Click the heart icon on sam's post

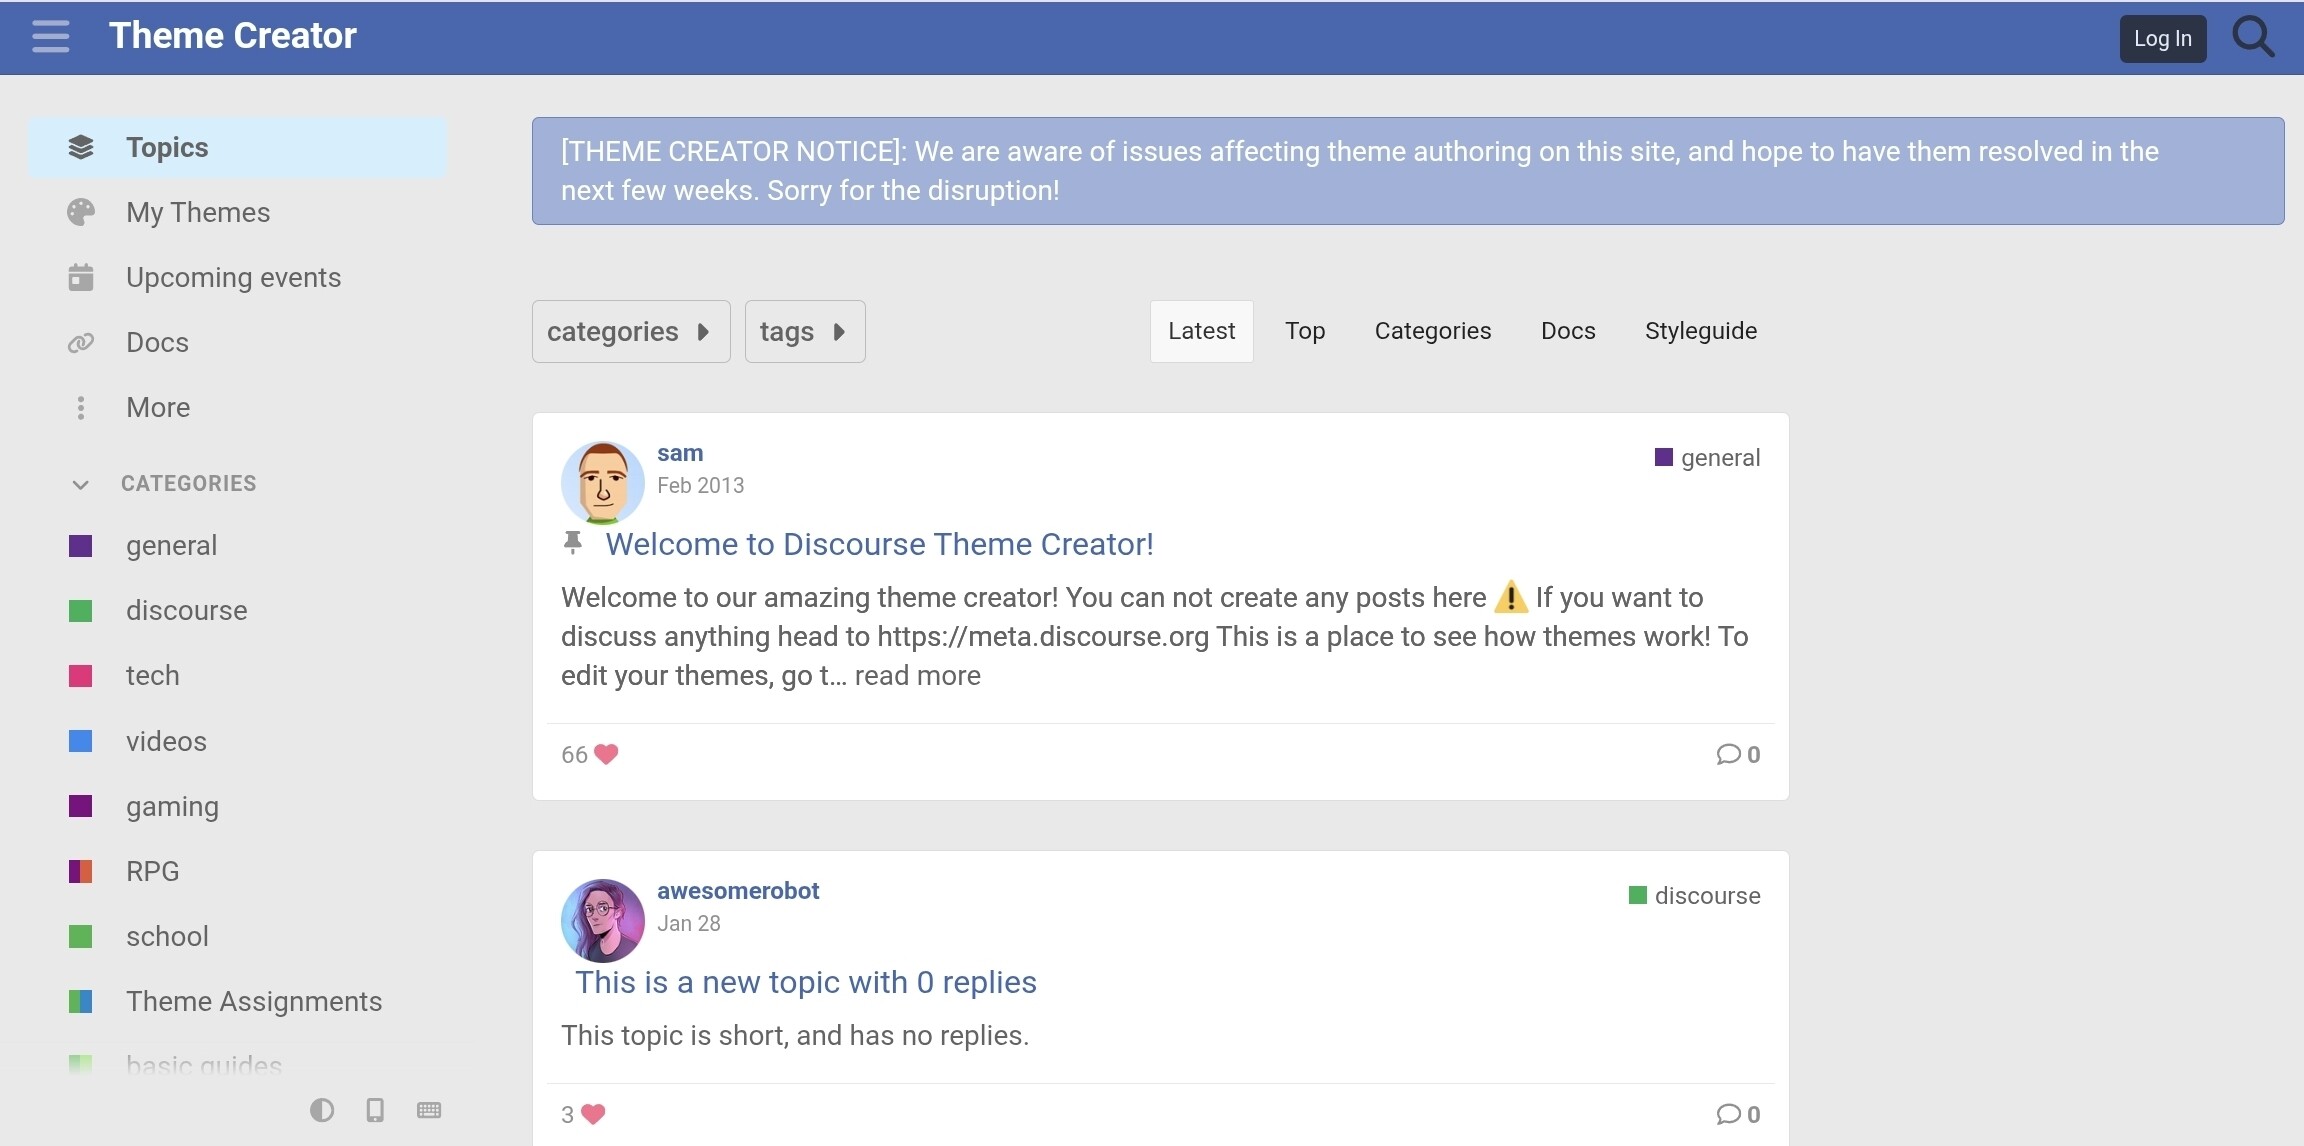point(606,754)
